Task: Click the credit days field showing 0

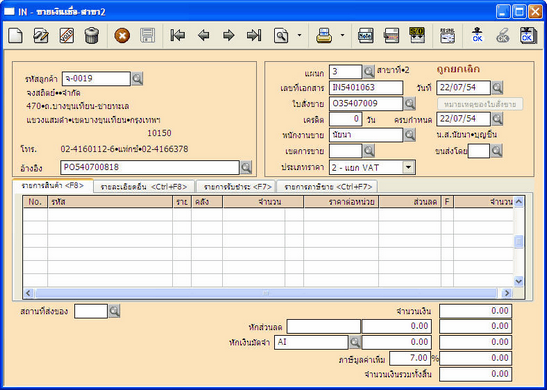Action: pyautogui.click(x=346, y=119)
